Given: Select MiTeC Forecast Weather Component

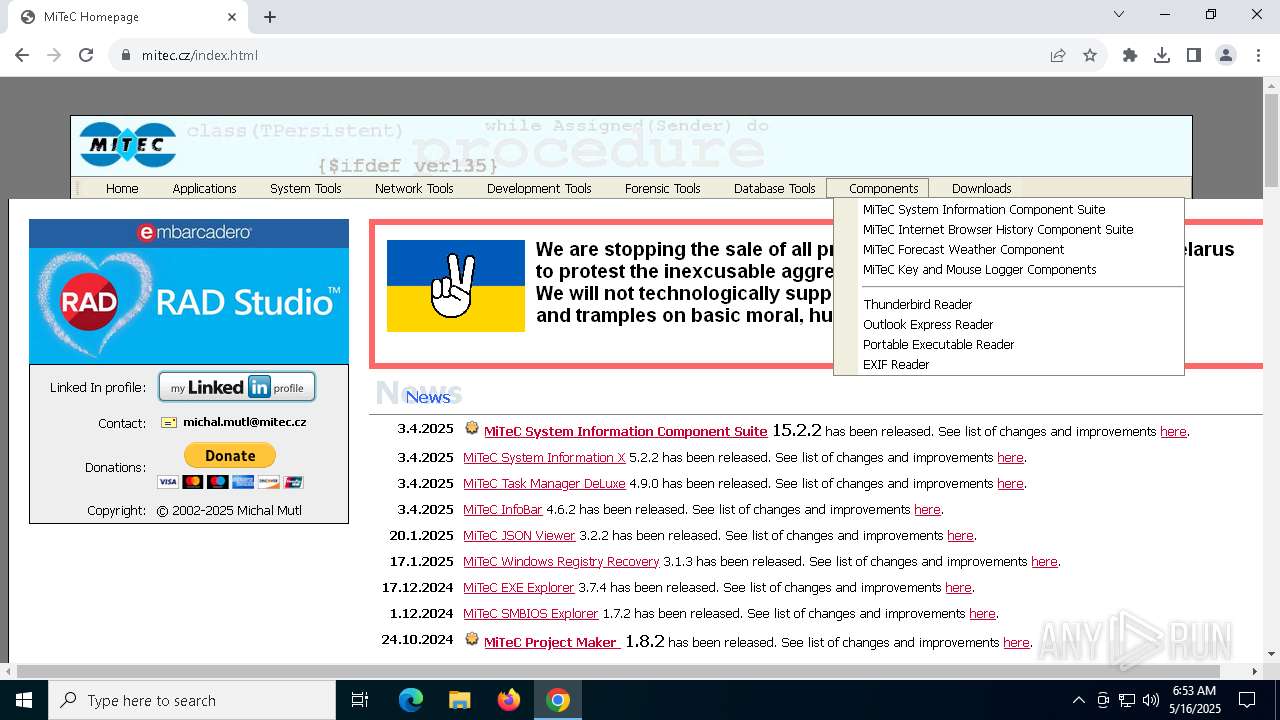Looking at the screenshot, I should (x=963, y=250).
